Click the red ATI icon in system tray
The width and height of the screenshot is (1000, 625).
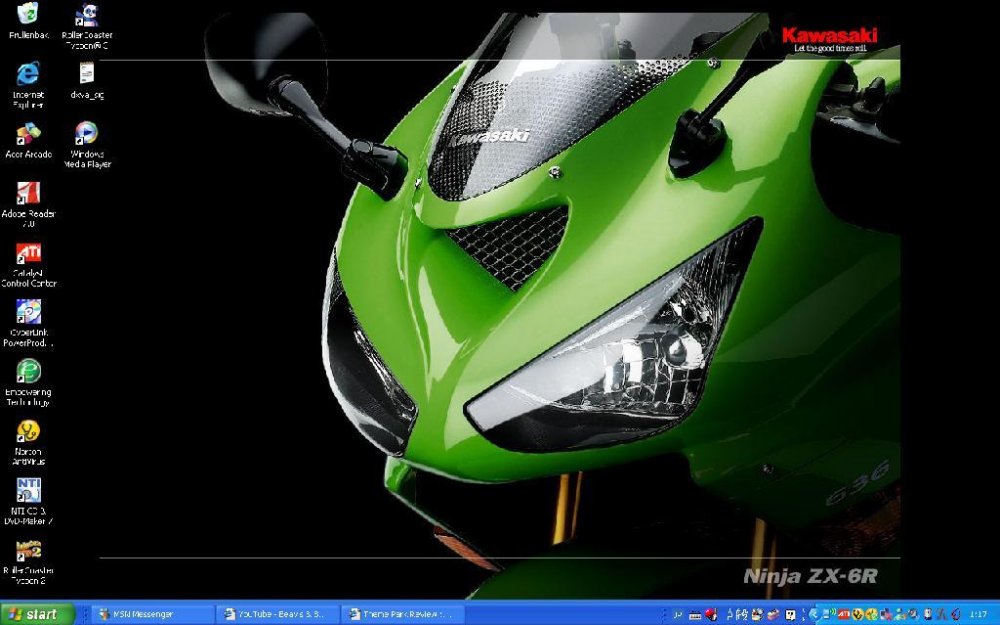[844, 614]
